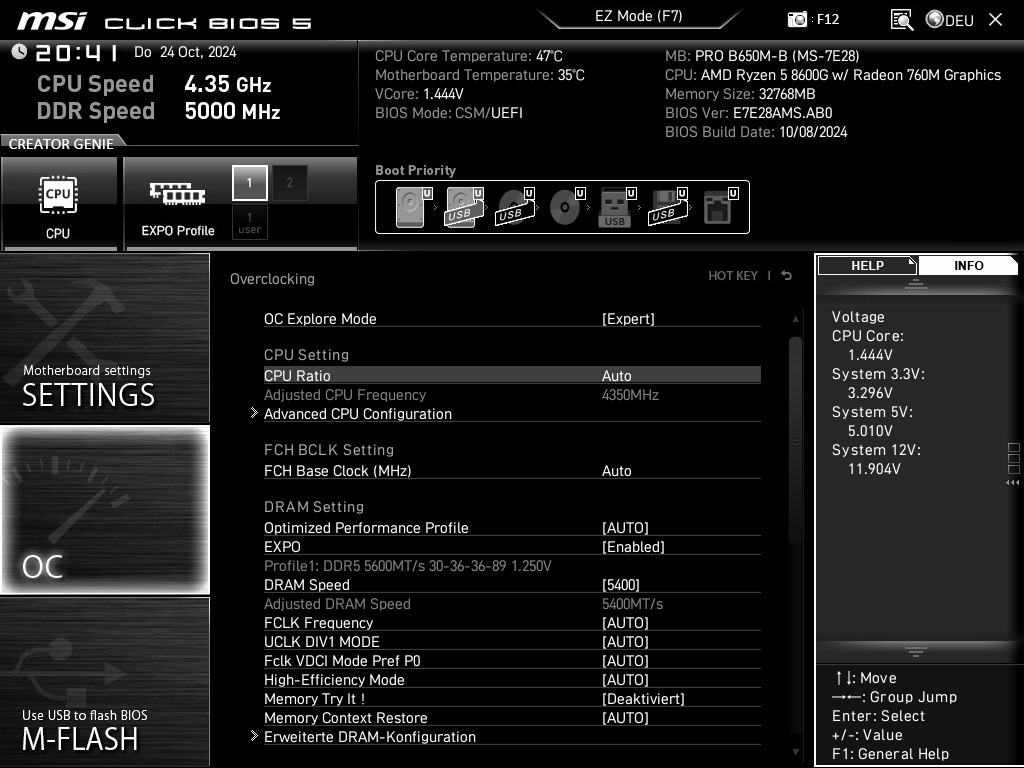Select the CD/DVD disc boot icon
The width and height of the screenshot is (1024, 768).
[x=566, y=207]
